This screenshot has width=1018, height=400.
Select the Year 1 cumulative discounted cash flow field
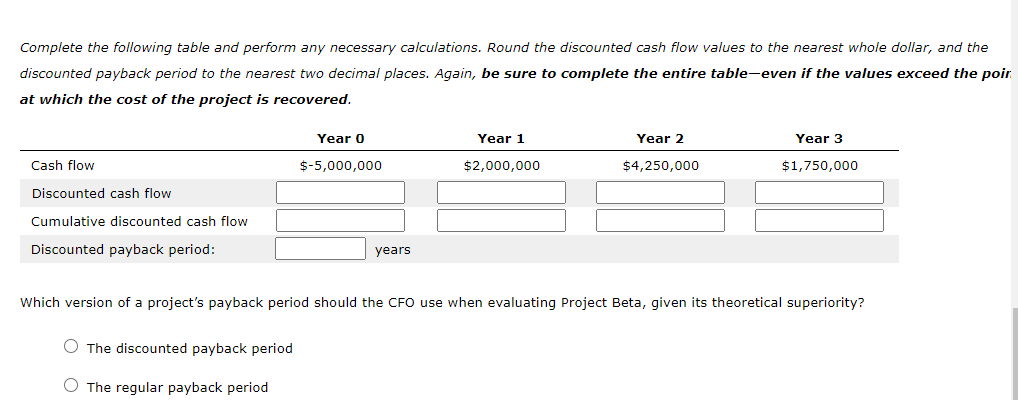tap(501, 220)
